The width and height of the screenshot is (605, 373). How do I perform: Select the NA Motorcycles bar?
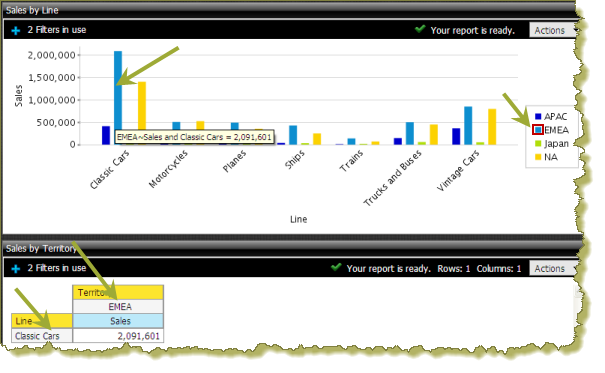tap(200, 126)
